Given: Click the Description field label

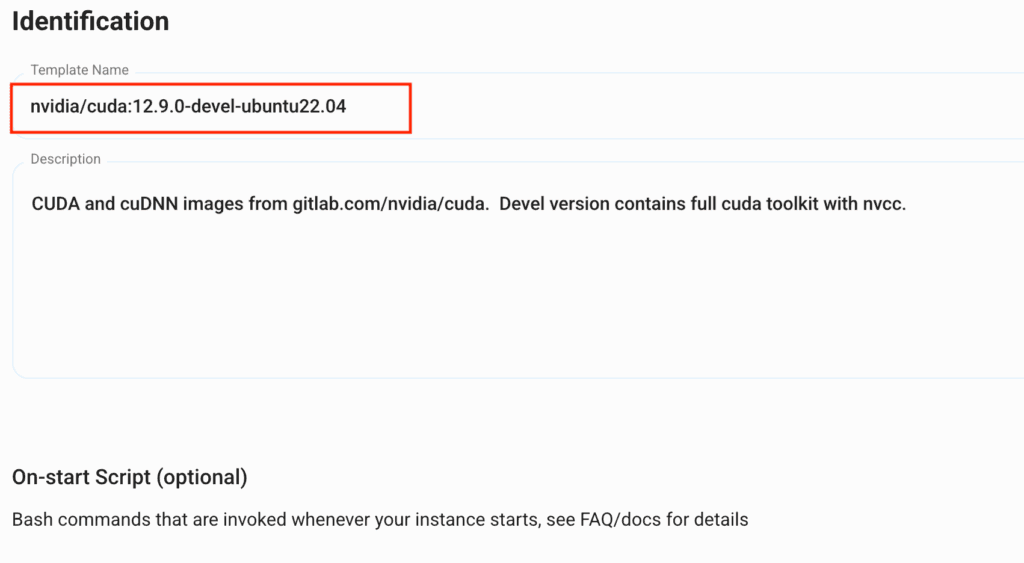Looking at the screenshot, I should tap(65, 159).
